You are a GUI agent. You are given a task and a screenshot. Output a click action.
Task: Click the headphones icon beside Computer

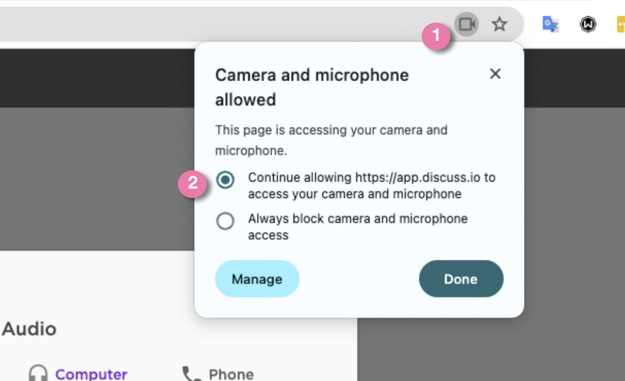pos(38,374)
